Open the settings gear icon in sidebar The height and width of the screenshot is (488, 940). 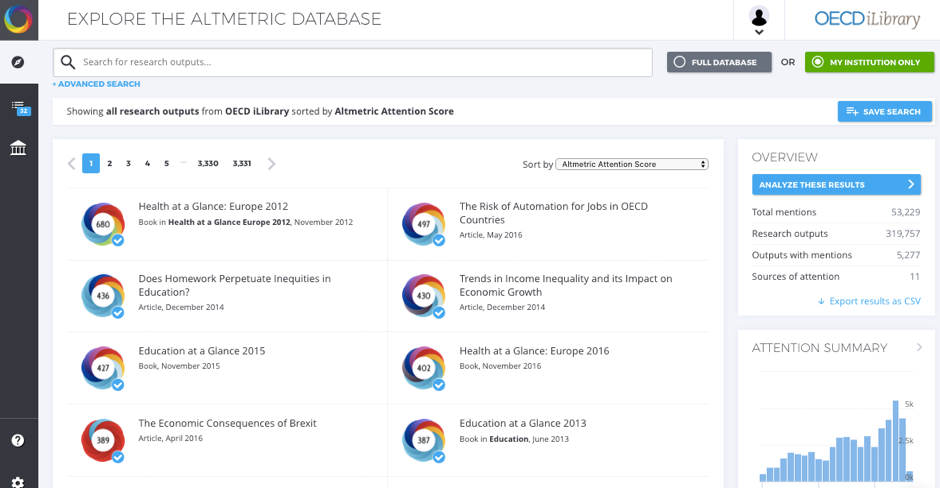18,482
